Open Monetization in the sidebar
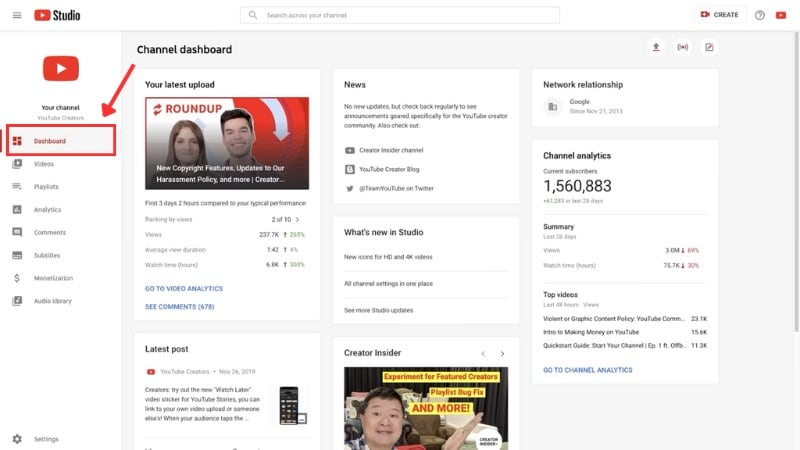 (x=61, y=278)
